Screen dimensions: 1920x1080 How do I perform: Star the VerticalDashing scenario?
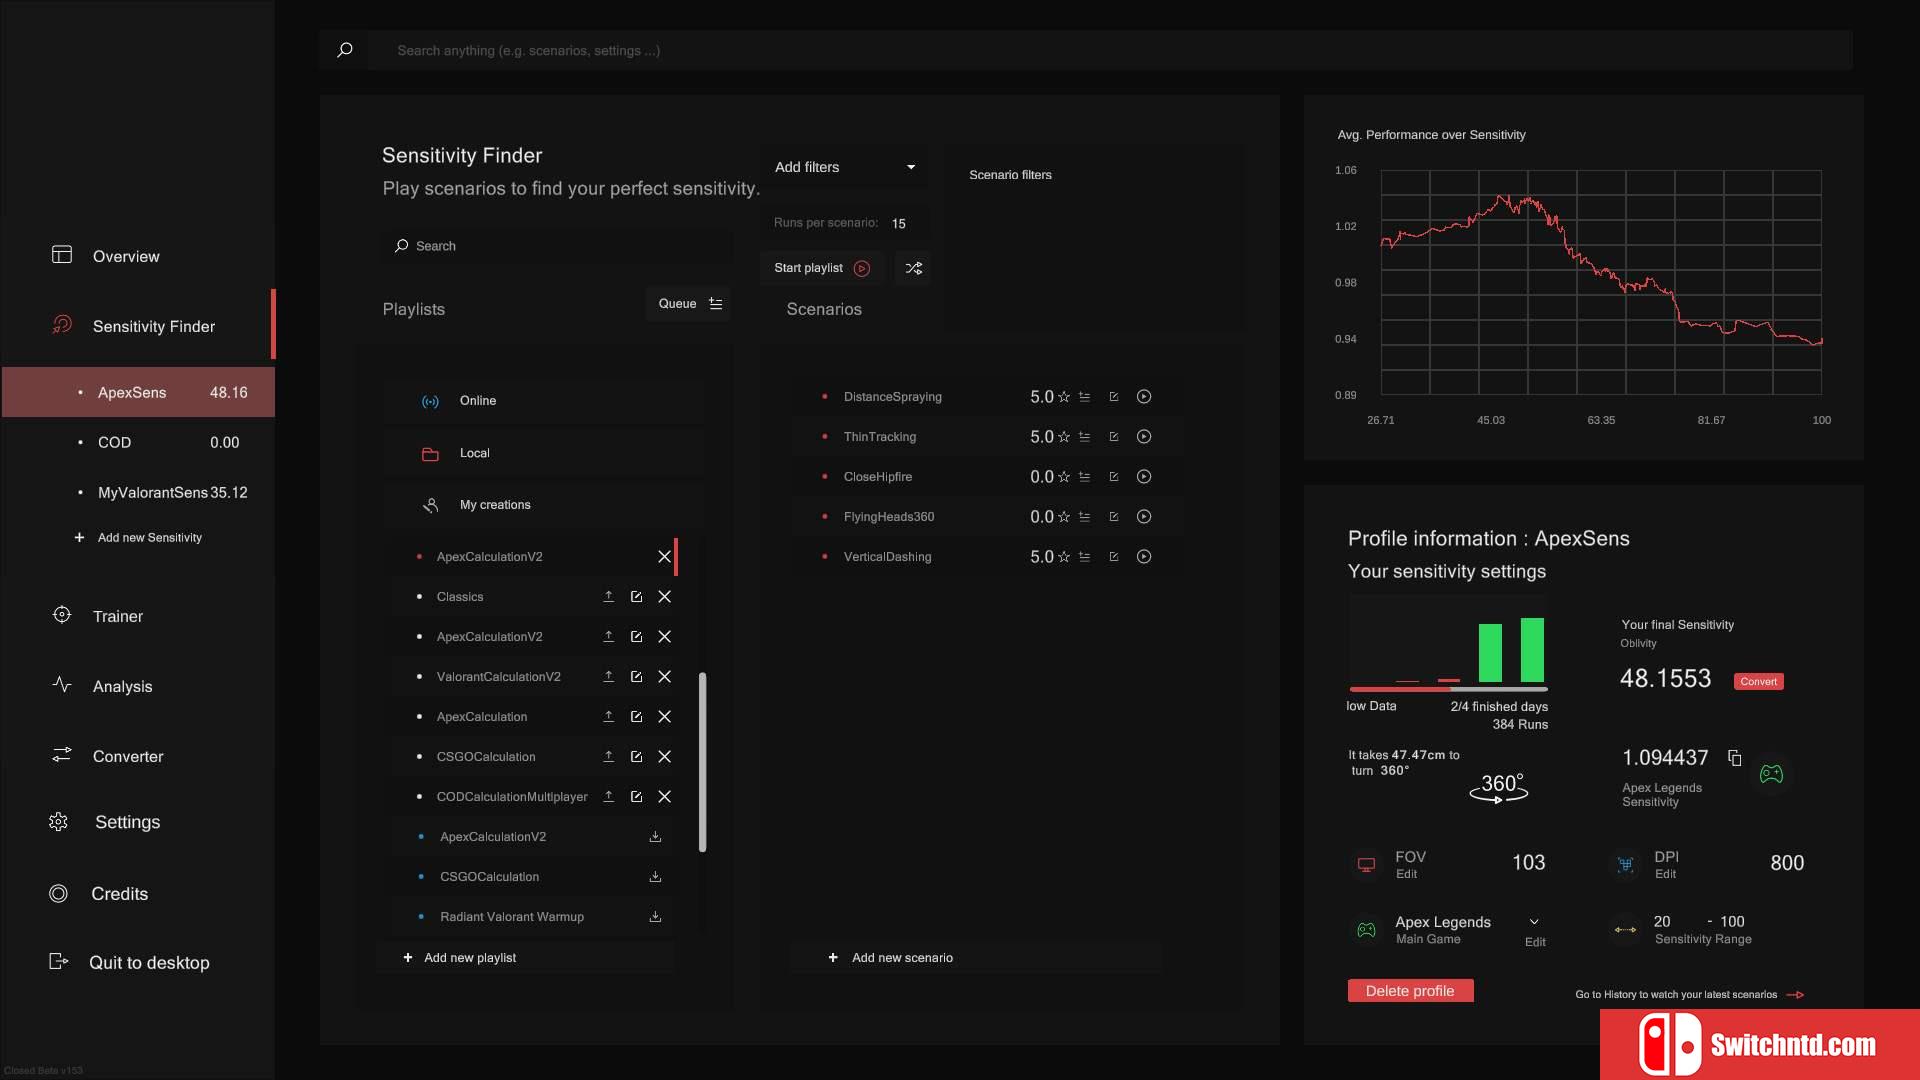(x=1064, y=557)
